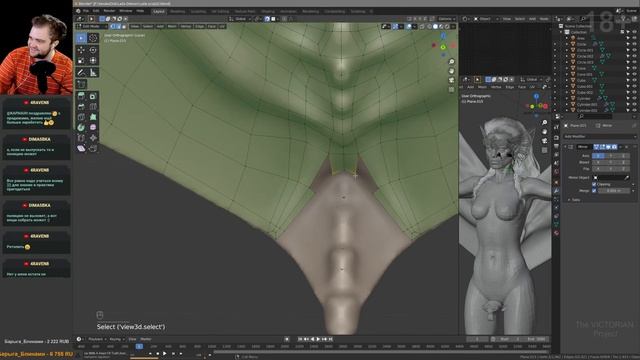Click pan hand icon in main viewport
This screenshot has width=640, height=360.
[451, 71]
